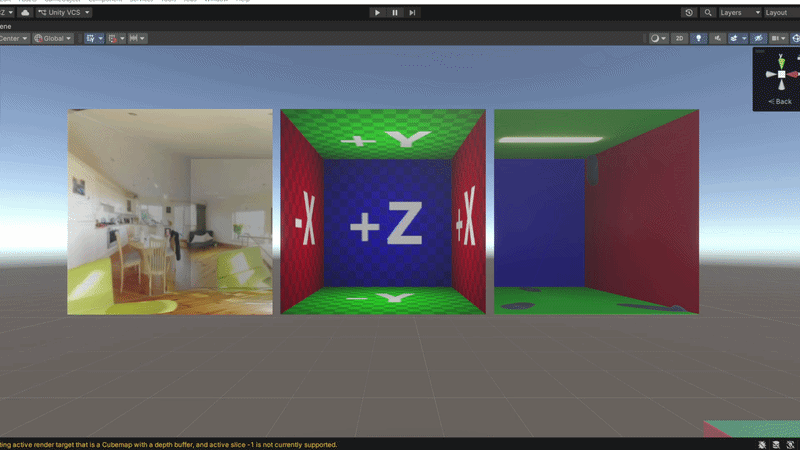Toggle 2D view mode

click(x=679, y=38)
